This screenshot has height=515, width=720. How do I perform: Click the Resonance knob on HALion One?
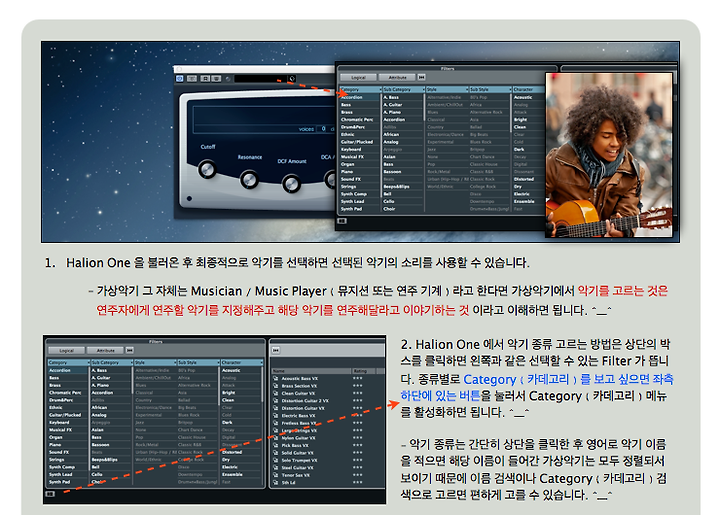click(249, 179)
